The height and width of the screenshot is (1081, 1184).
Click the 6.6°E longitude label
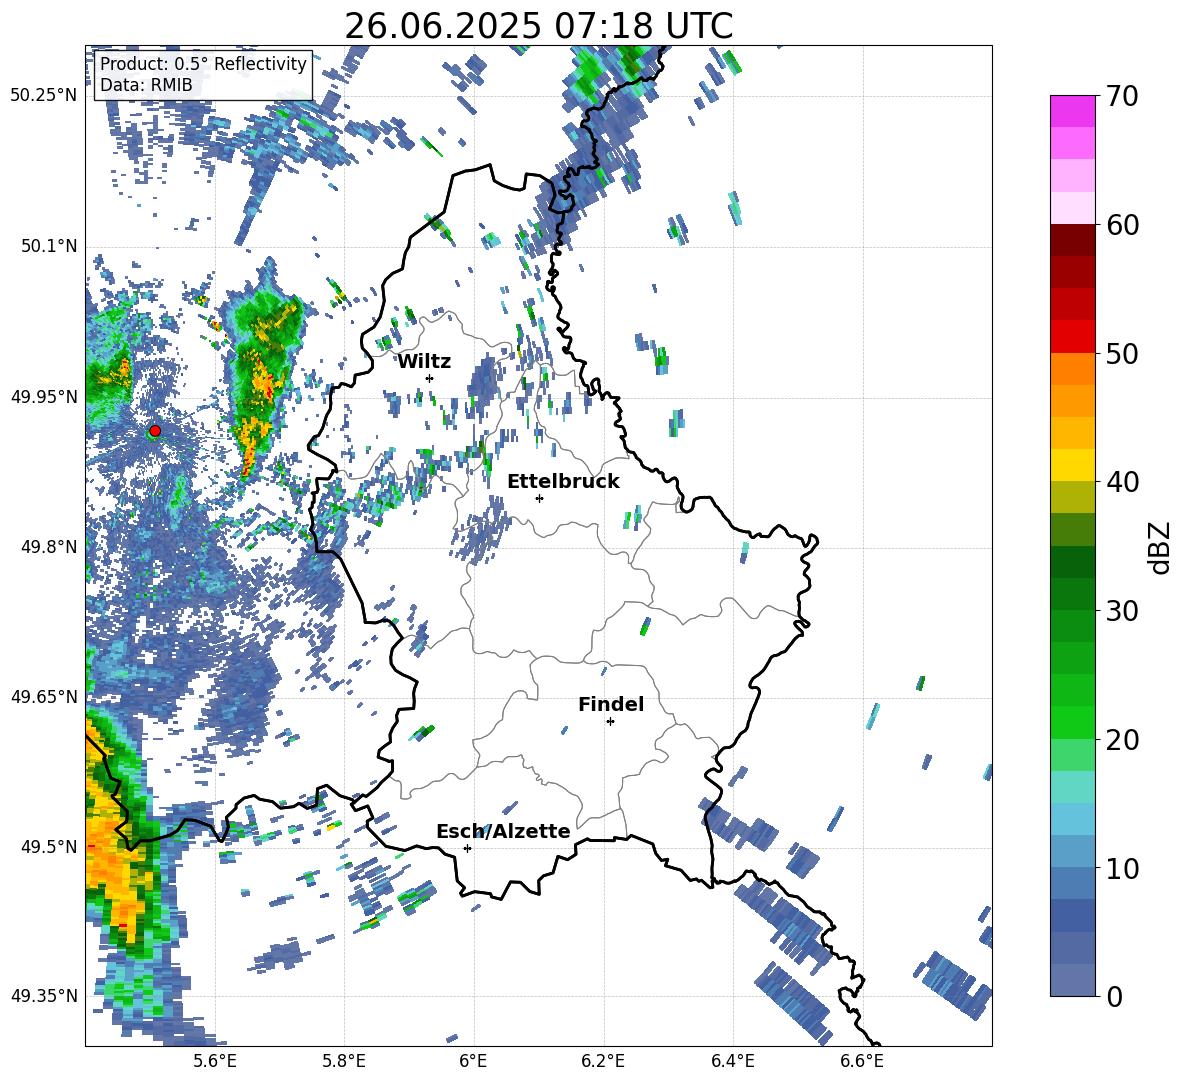pos(862,1061)
